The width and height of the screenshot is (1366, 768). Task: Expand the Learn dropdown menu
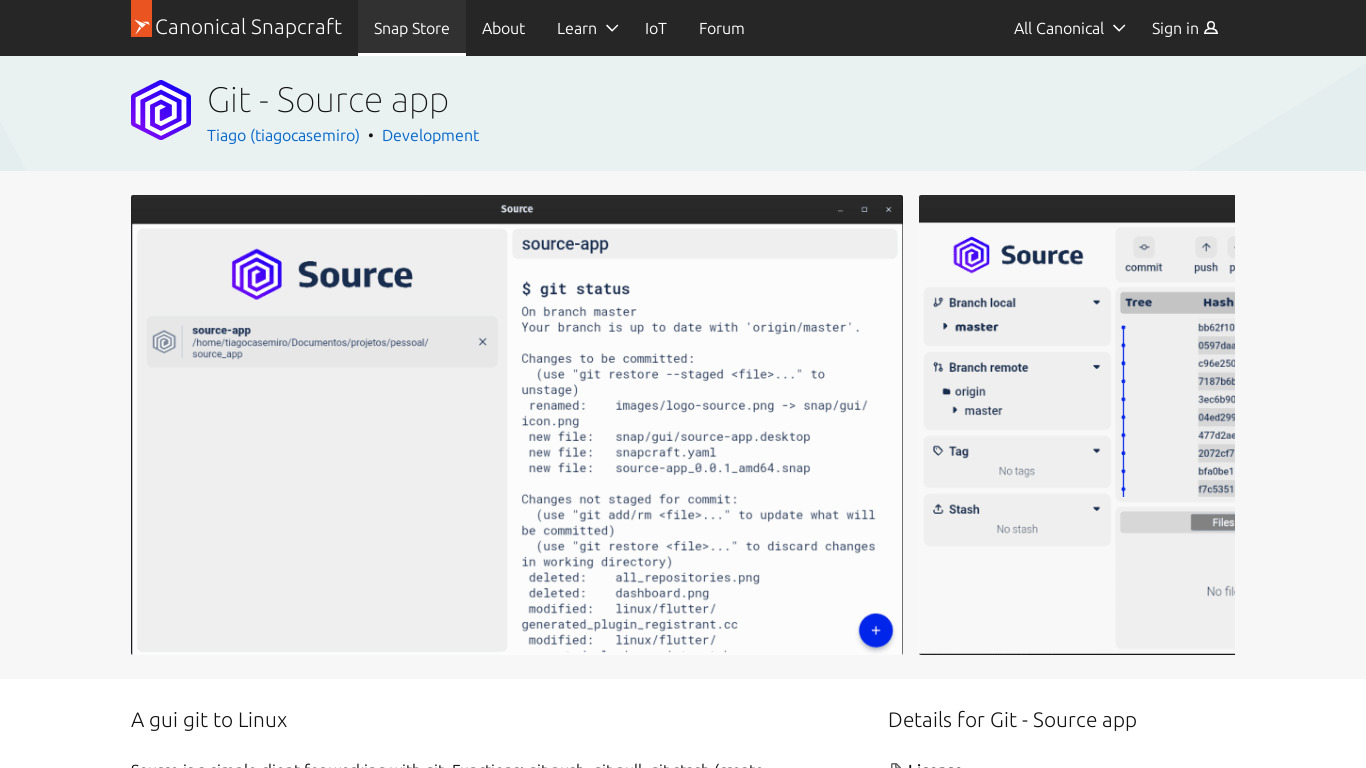pos(588,28)
